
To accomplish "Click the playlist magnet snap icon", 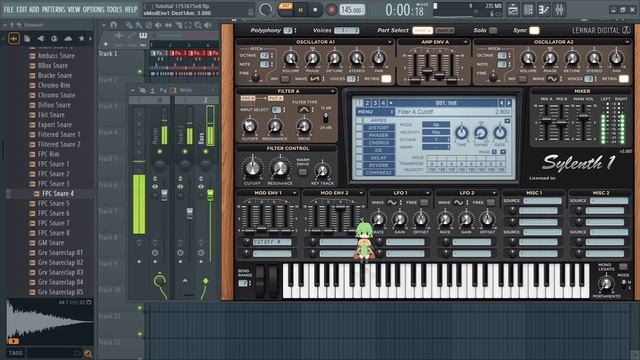I will click(x=113, y=25).
